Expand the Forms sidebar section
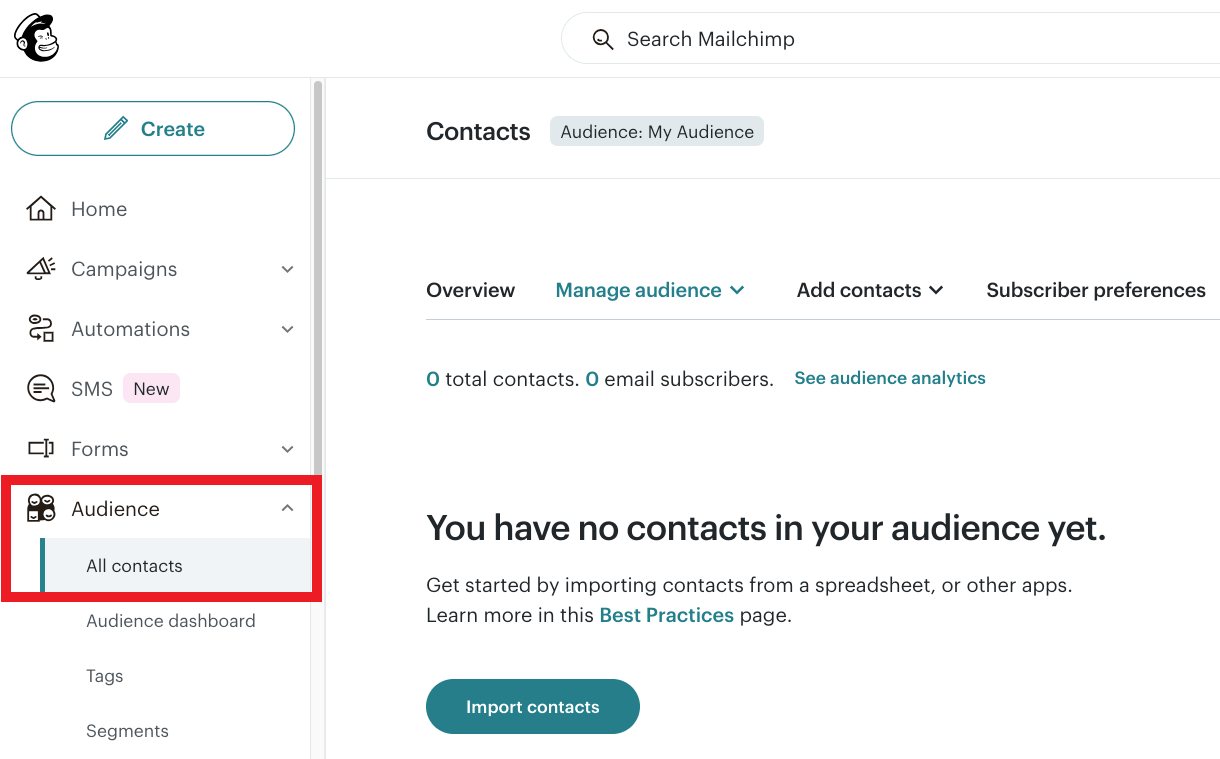Screen dimensions: 1220x759 point(287,449)
